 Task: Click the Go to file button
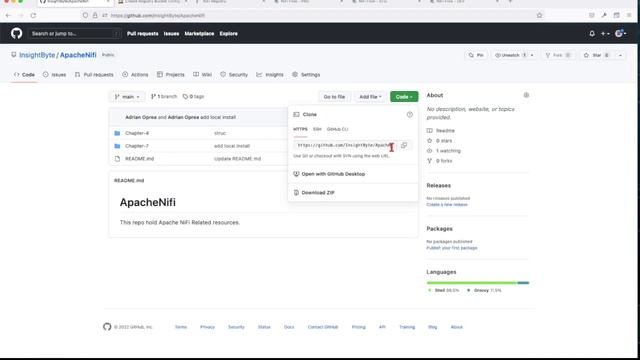click(x=334, y=97)
